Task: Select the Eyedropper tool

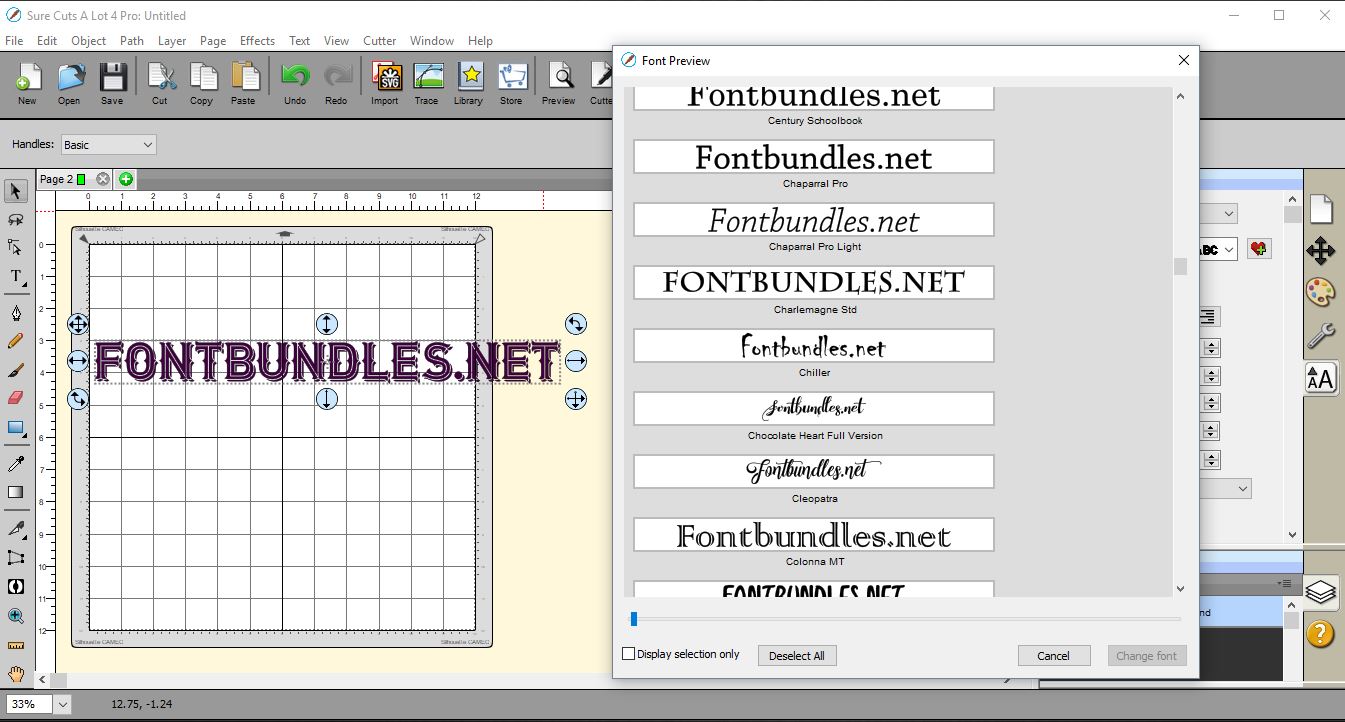Action: pyautogui.click(x=16, y=463)
